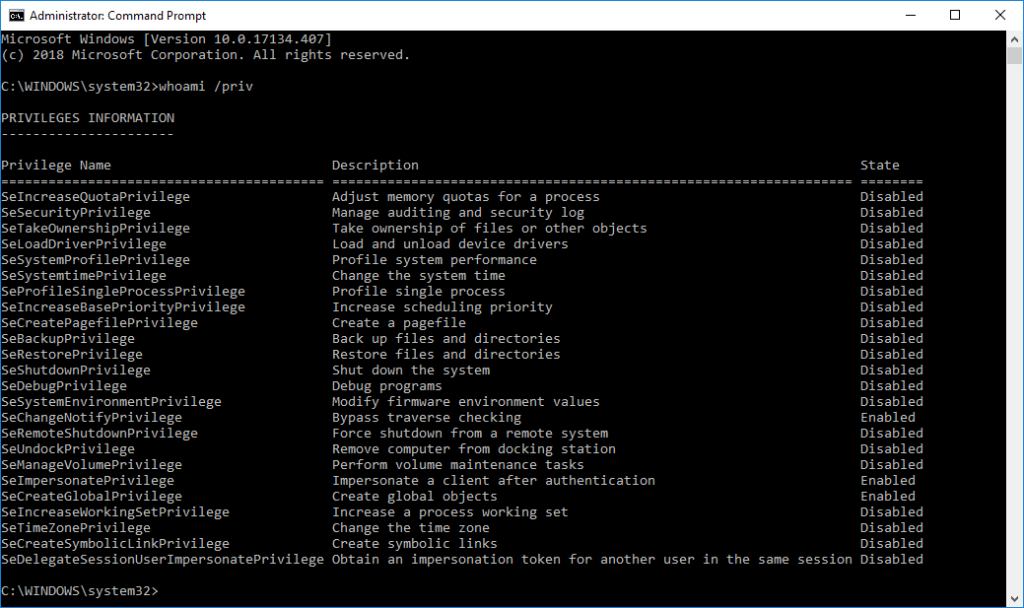Image resolution: width=1024 pixels, height=608 pixels.
Task: Click the Command Prompt system menu icon
Action: tap(16, 15)
